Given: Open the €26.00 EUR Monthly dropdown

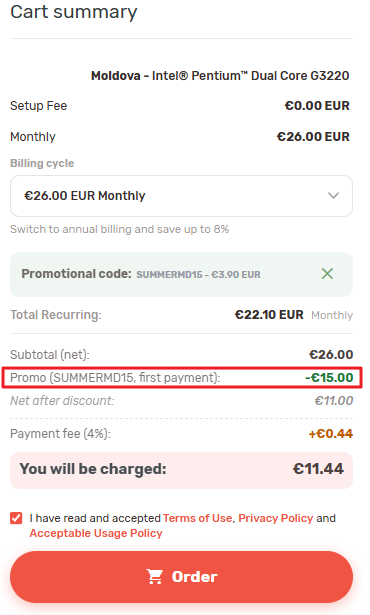Looking at the screenshot, I should pyautogui.click(x=181, y=196).
